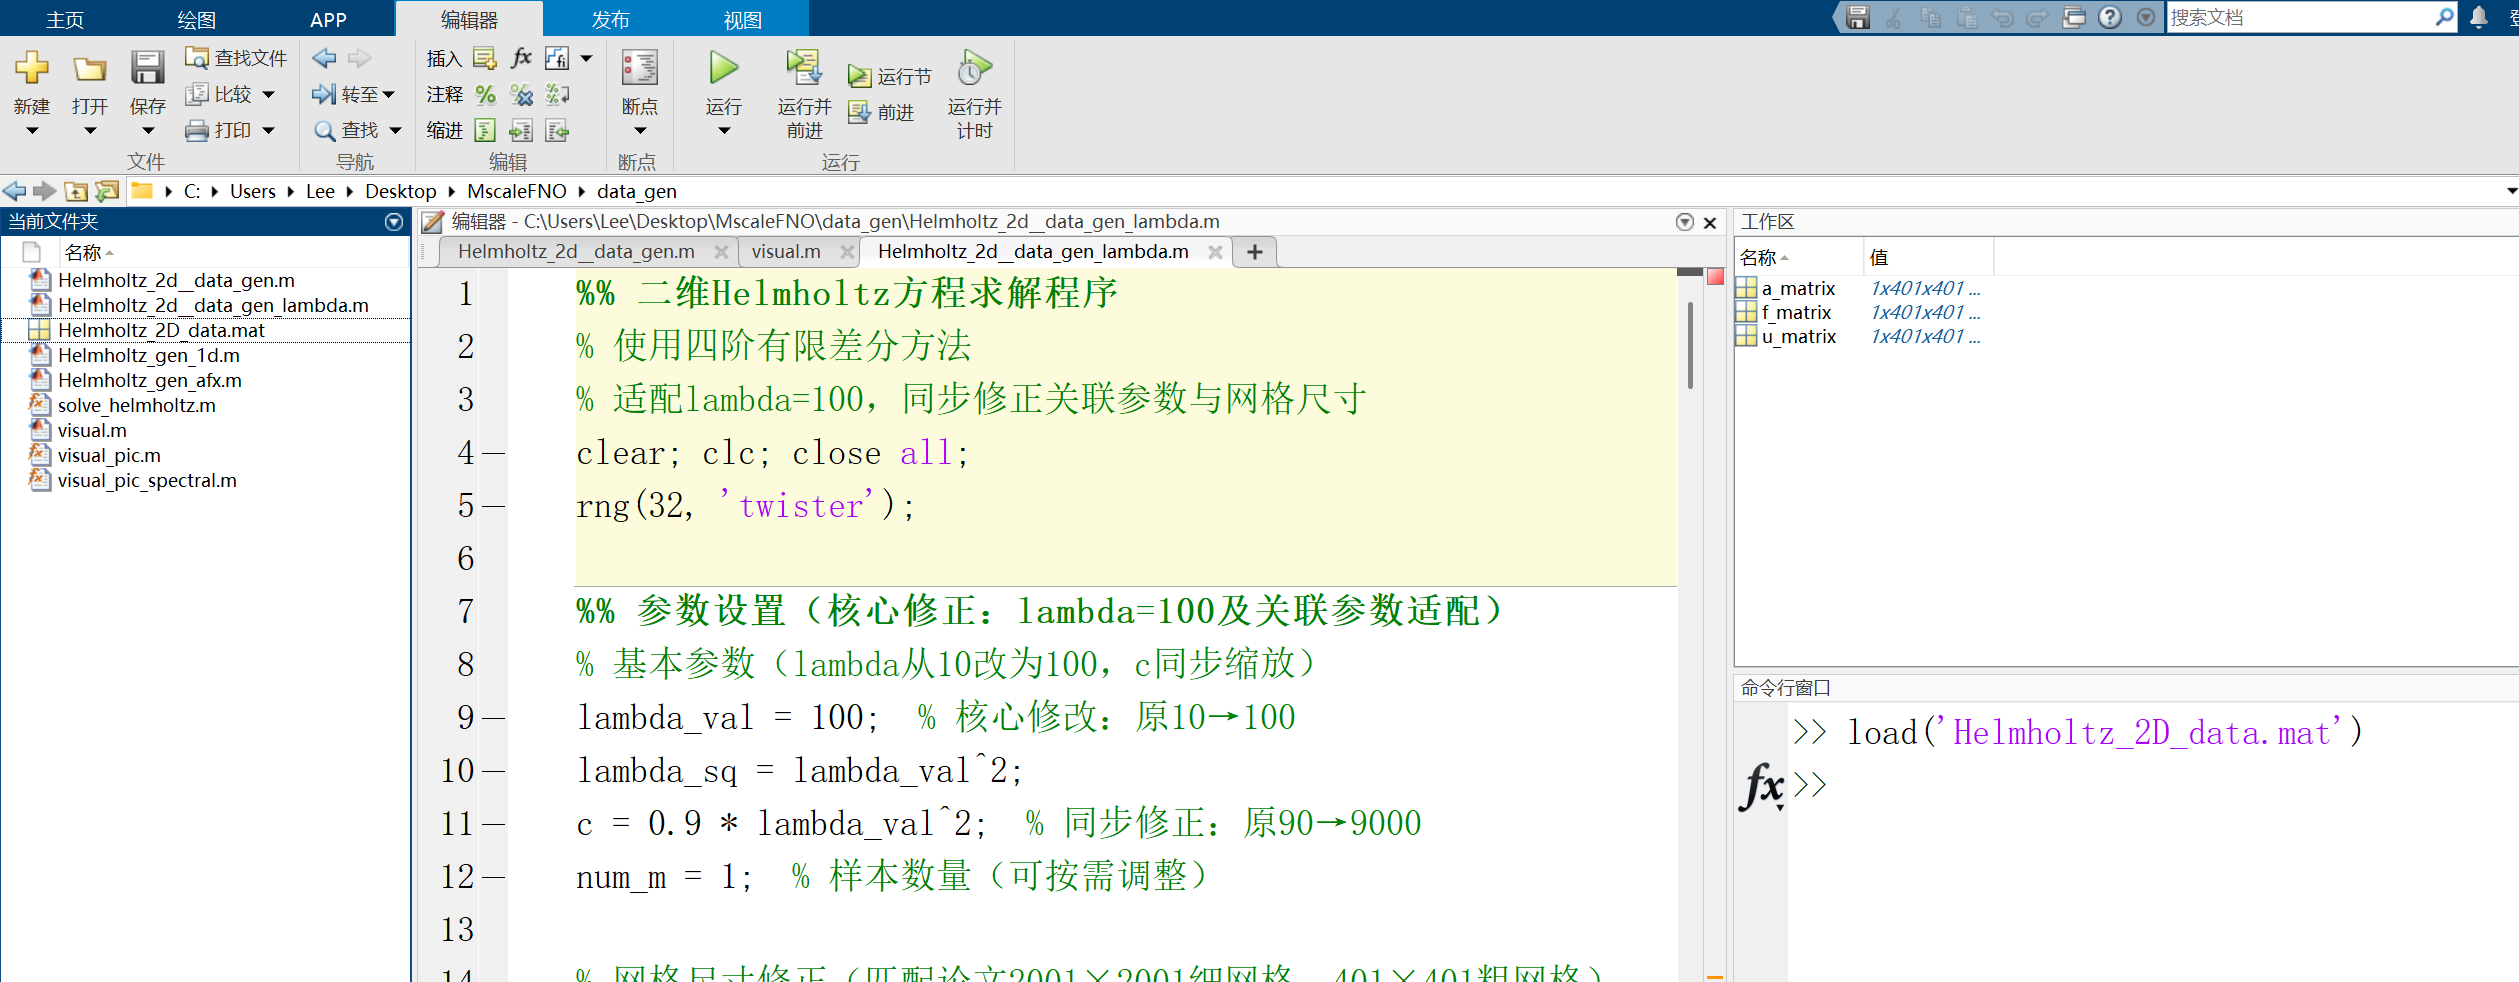2519x982 pixels.
Task: Insert a function using the fx icon
Action: (520, 57)
